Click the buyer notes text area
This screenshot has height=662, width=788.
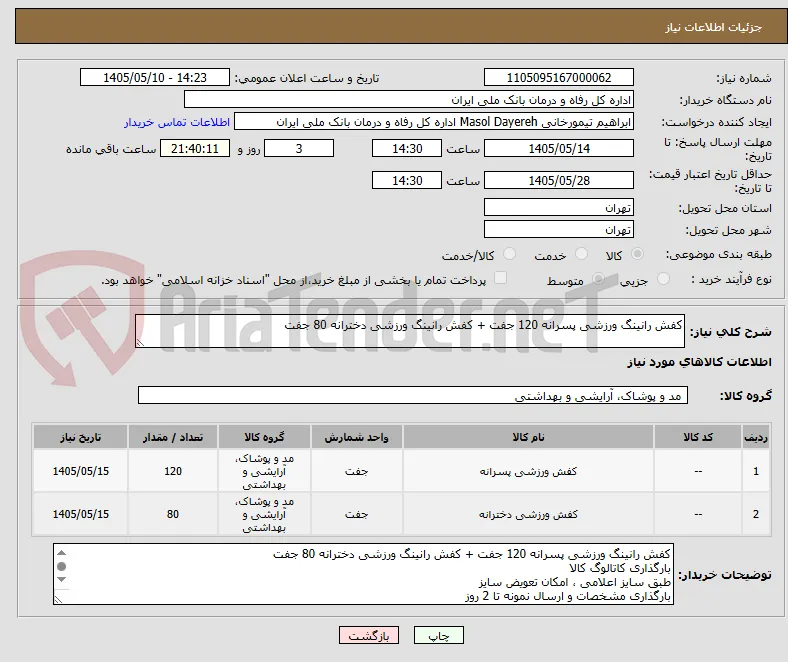coord(363,574)
